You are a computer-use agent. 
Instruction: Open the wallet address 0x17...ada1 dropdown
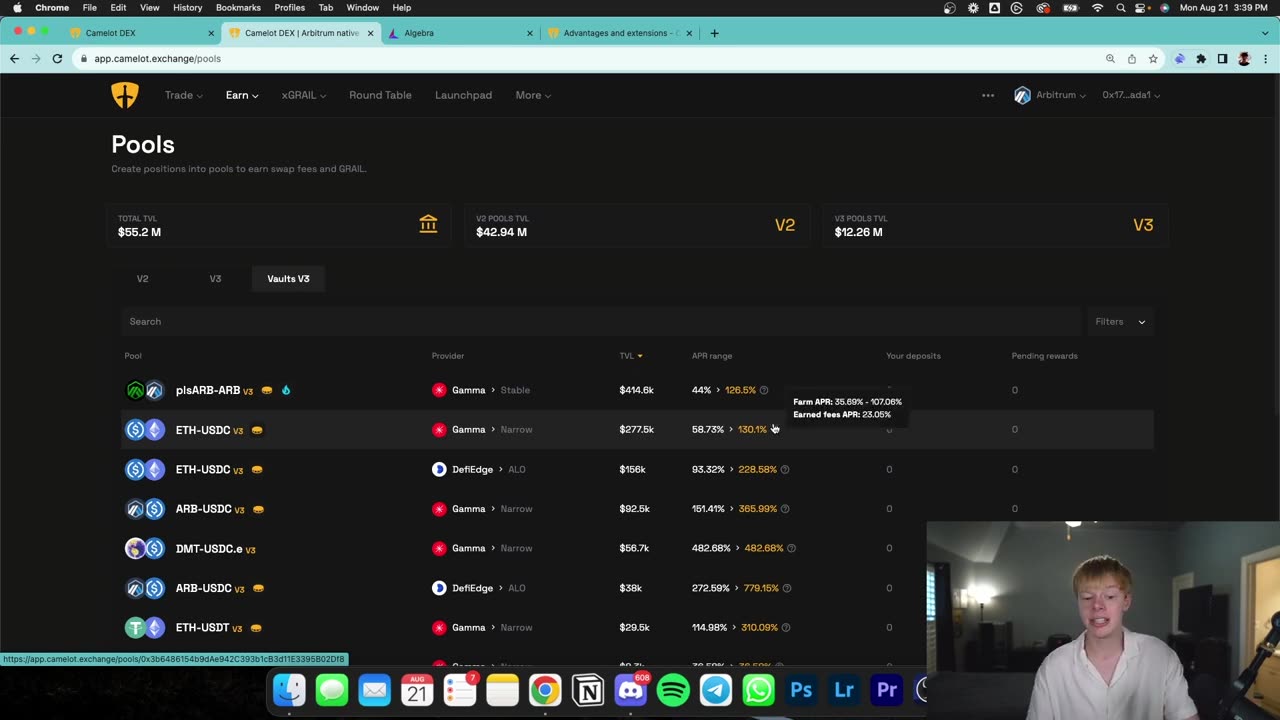click(x=1132, y=95)
